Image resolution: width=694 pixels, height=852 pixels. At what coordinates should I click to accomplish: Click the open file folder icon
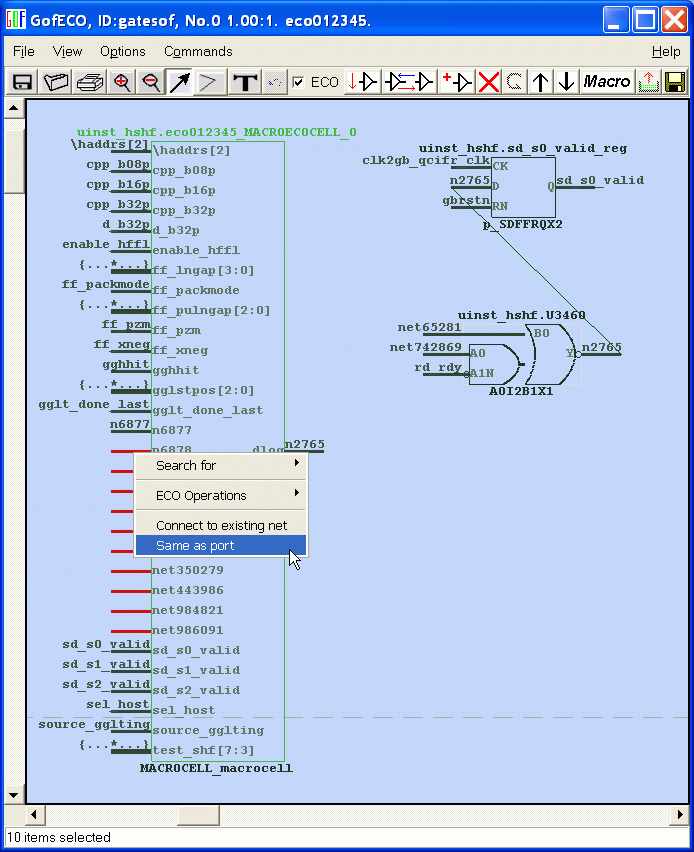click(x=56, y=82)
